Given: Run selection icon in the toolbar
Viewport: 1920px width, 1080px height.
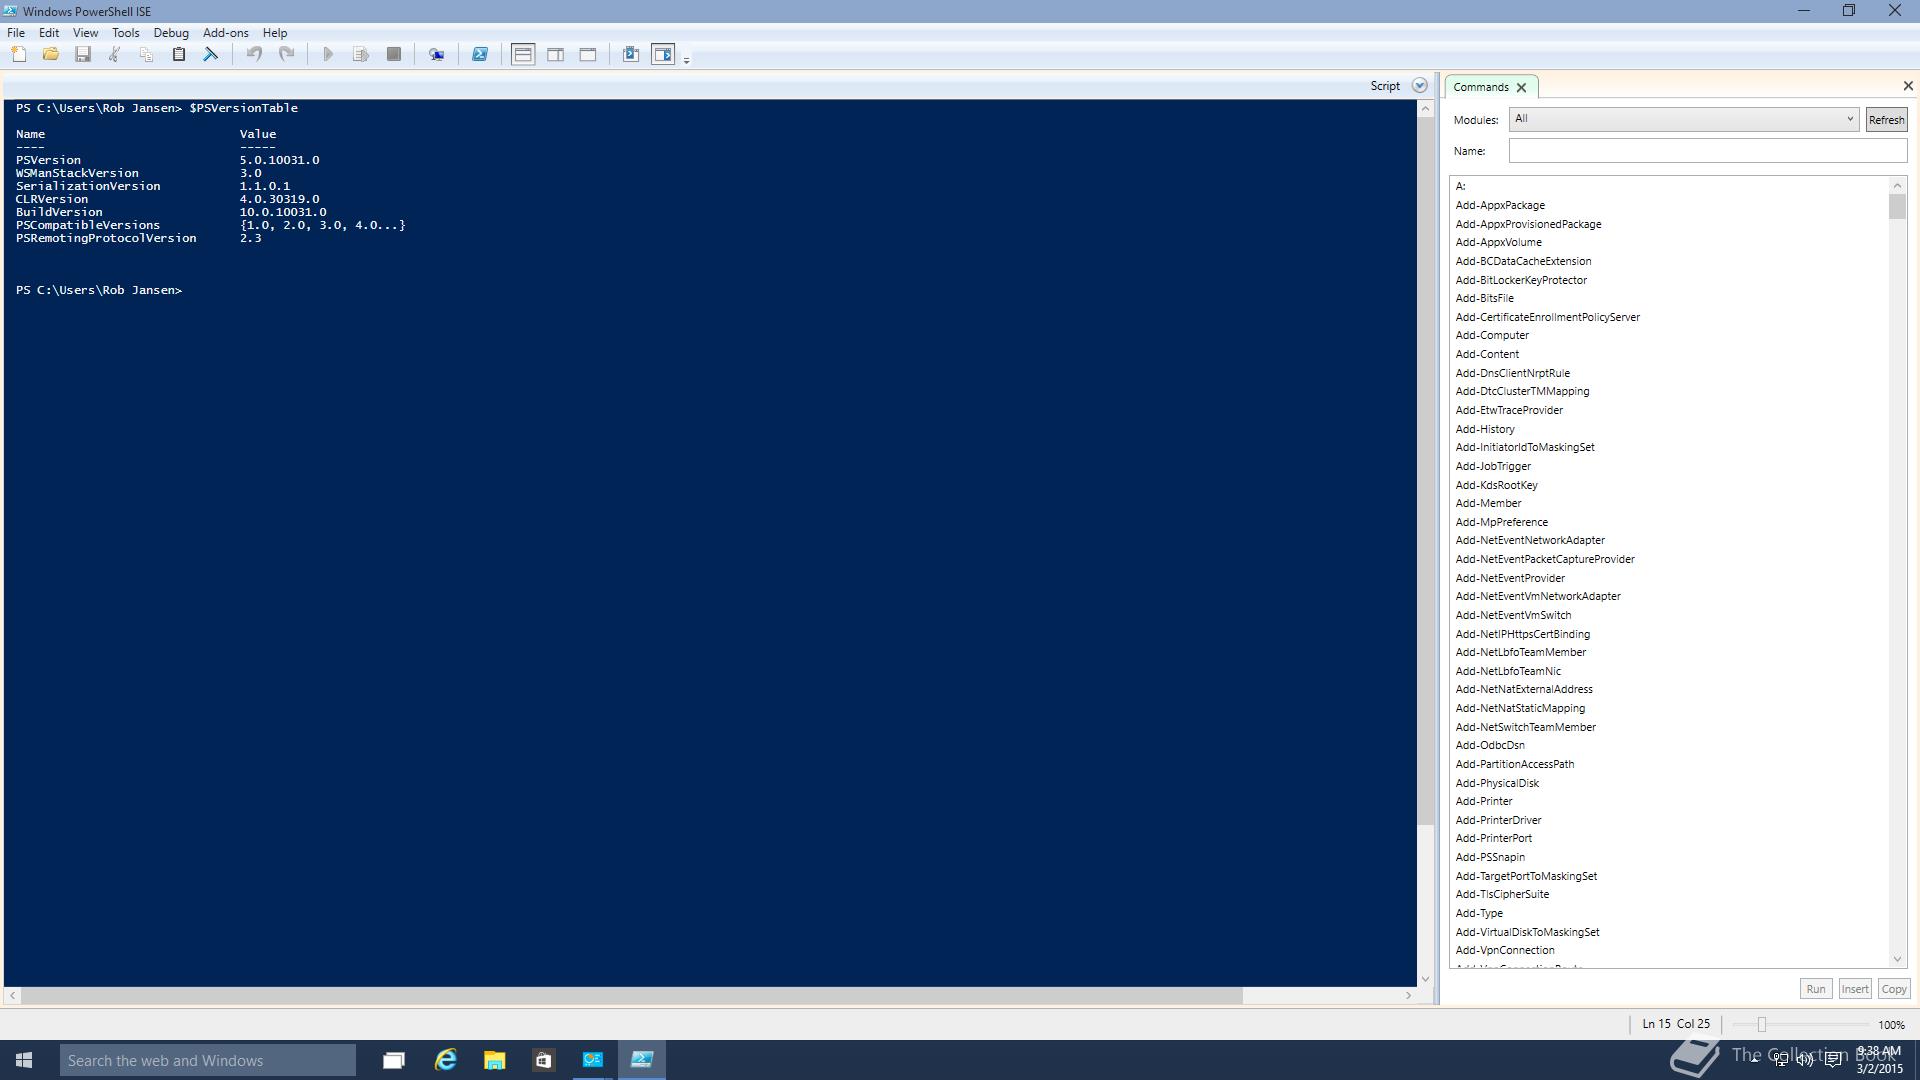Looking at the screenshot, I should point(361,55).
